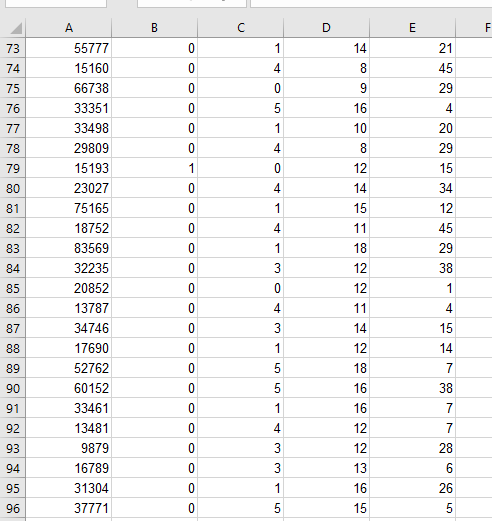Click cell containing 55777
Viewport: 492px width, 521px height.
pos(69,48)
